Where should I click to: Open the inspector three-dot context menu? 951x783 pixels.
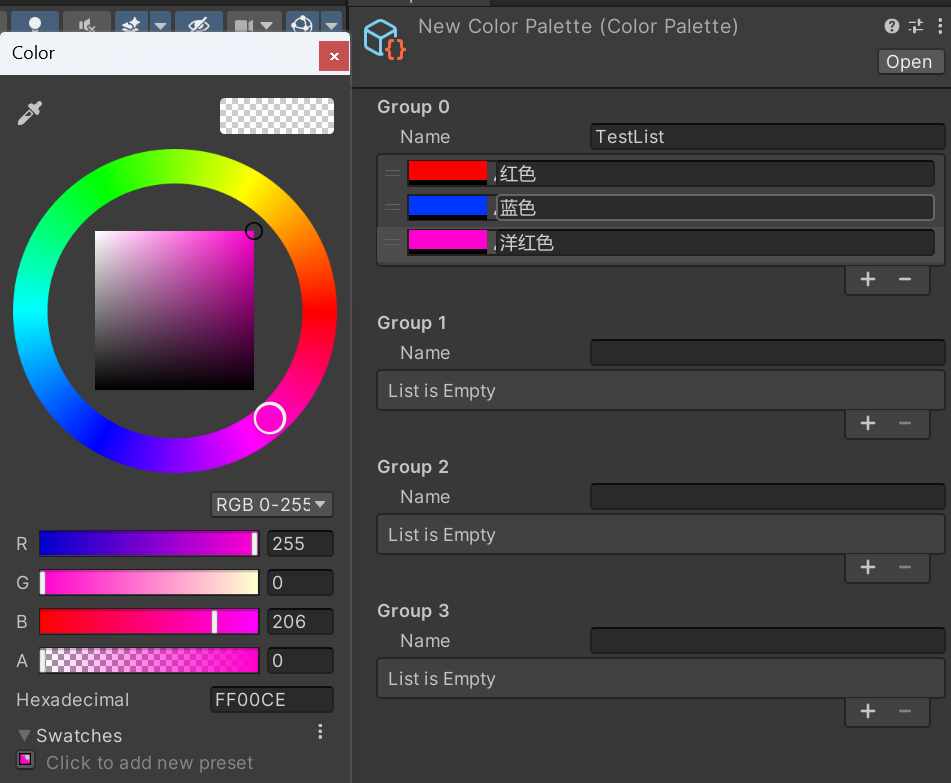938,27
